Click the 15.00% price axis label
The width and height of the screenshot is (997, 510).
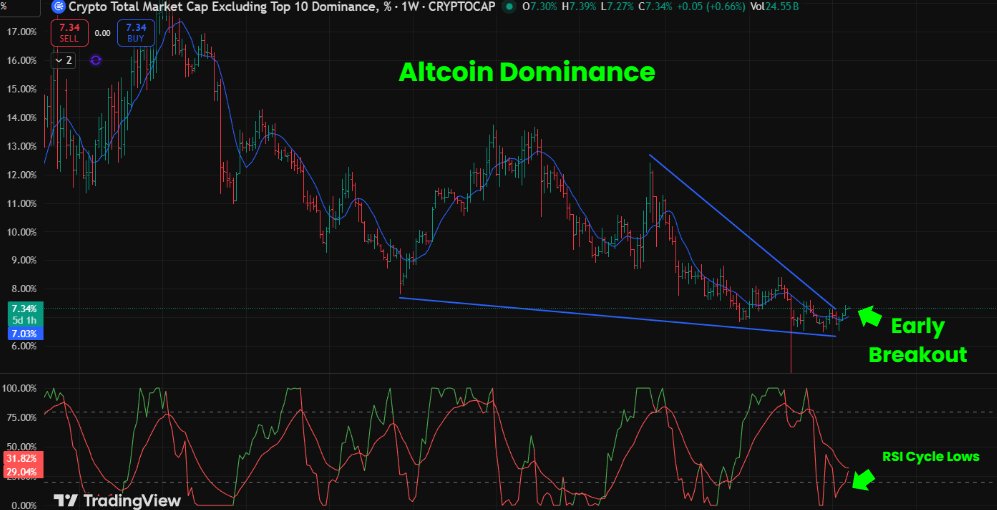point(21,89)
